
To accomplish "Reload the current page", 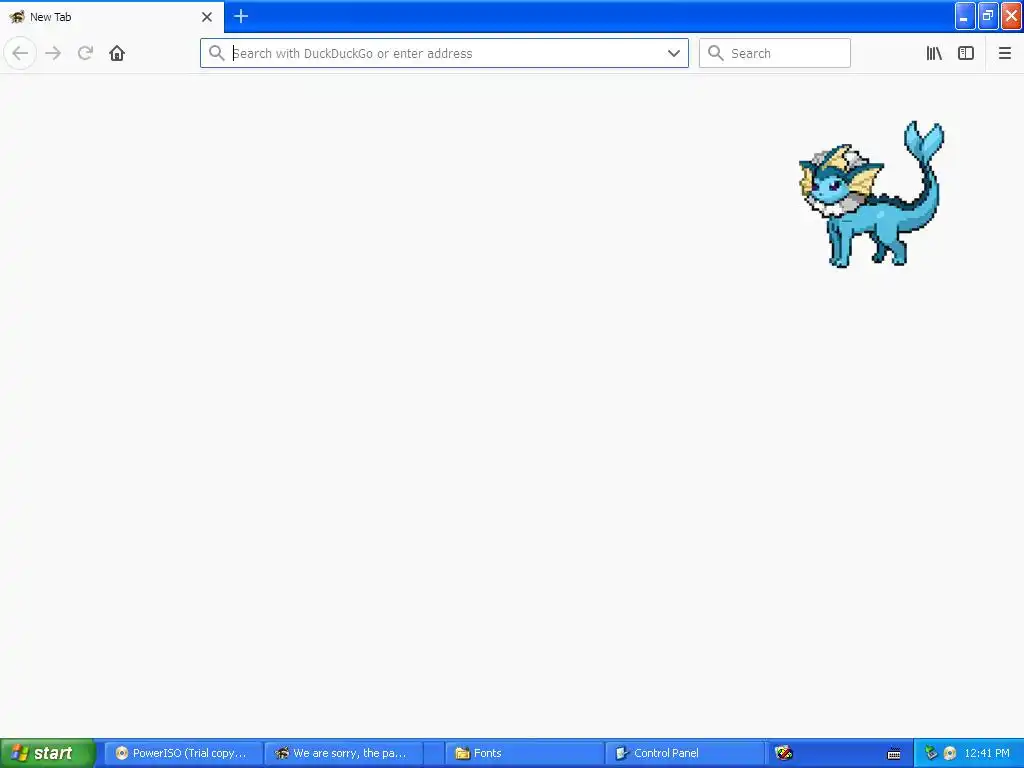I will coord(85,53).
